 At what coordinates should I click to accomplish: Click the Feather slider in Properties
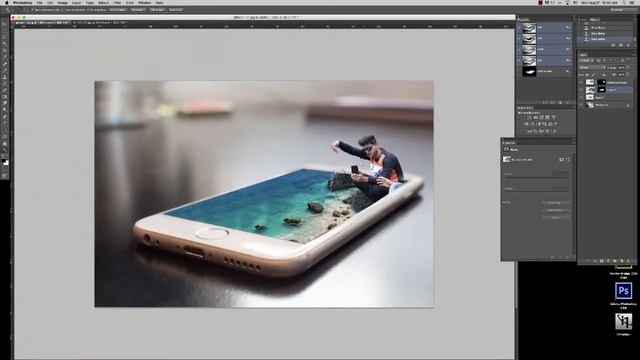(536, 192)
